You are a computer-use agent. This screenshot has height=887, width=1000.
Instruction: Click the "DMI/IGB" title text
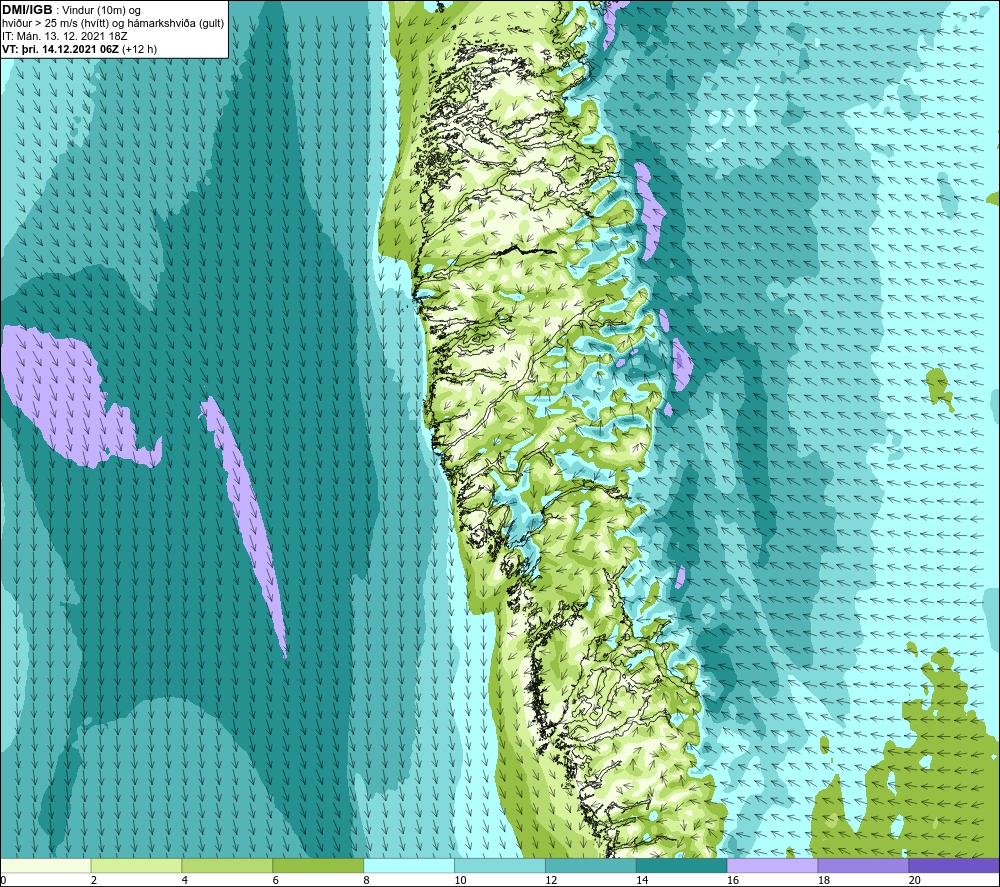(27, 10)
